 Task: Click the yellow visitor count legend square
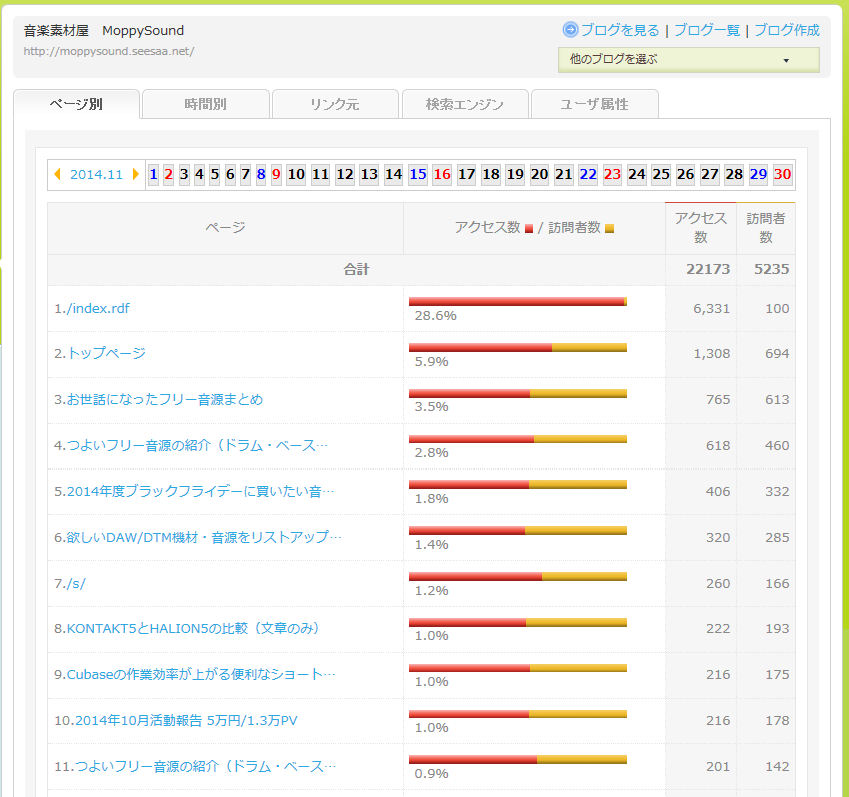(609, 229)
